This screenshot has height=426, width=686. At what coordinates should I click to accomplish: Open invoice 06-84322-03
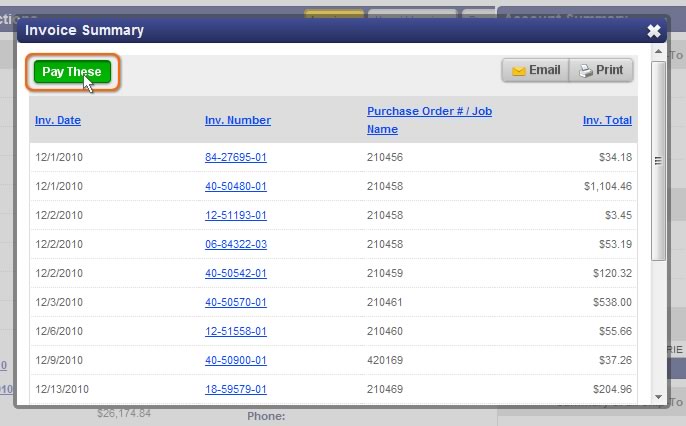pyautogui.click(x=236, y=244)
